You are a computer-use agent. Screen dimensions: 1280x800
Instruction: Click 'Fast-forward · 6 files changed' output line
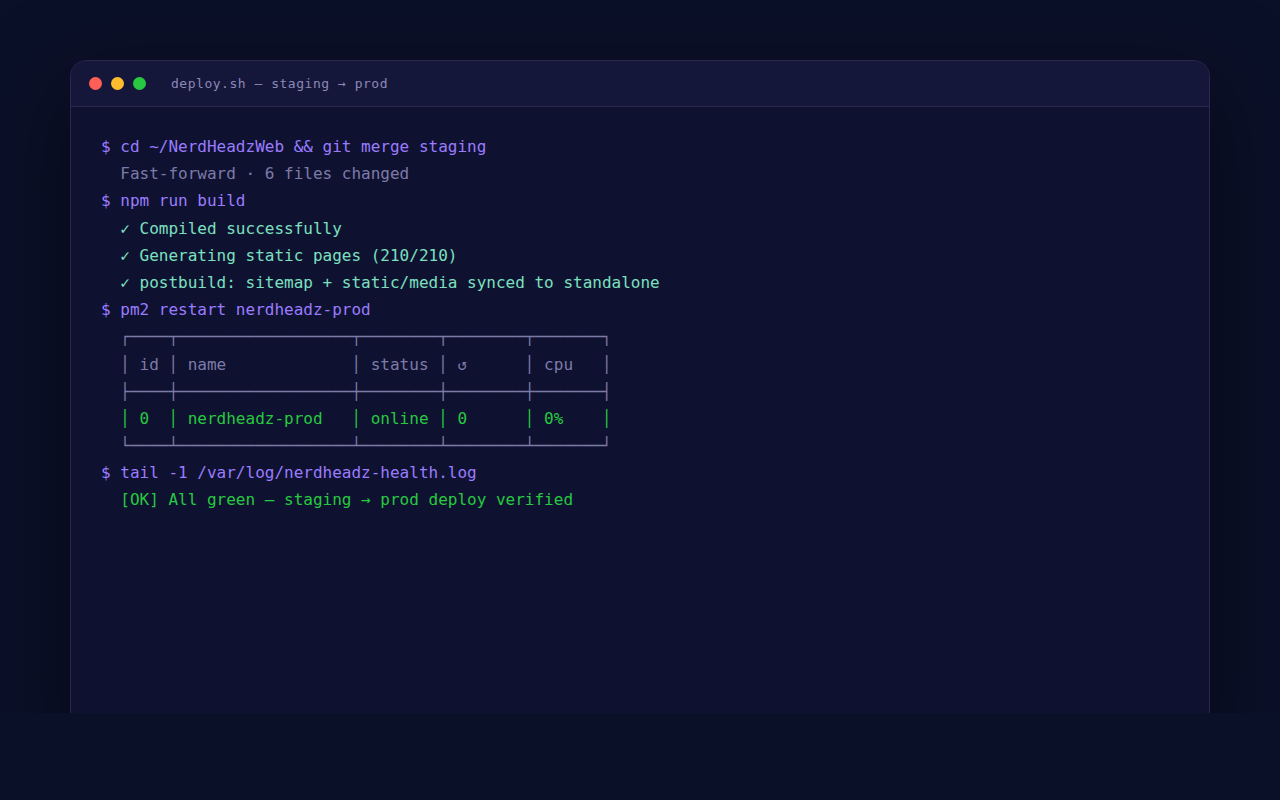[265, 174]
